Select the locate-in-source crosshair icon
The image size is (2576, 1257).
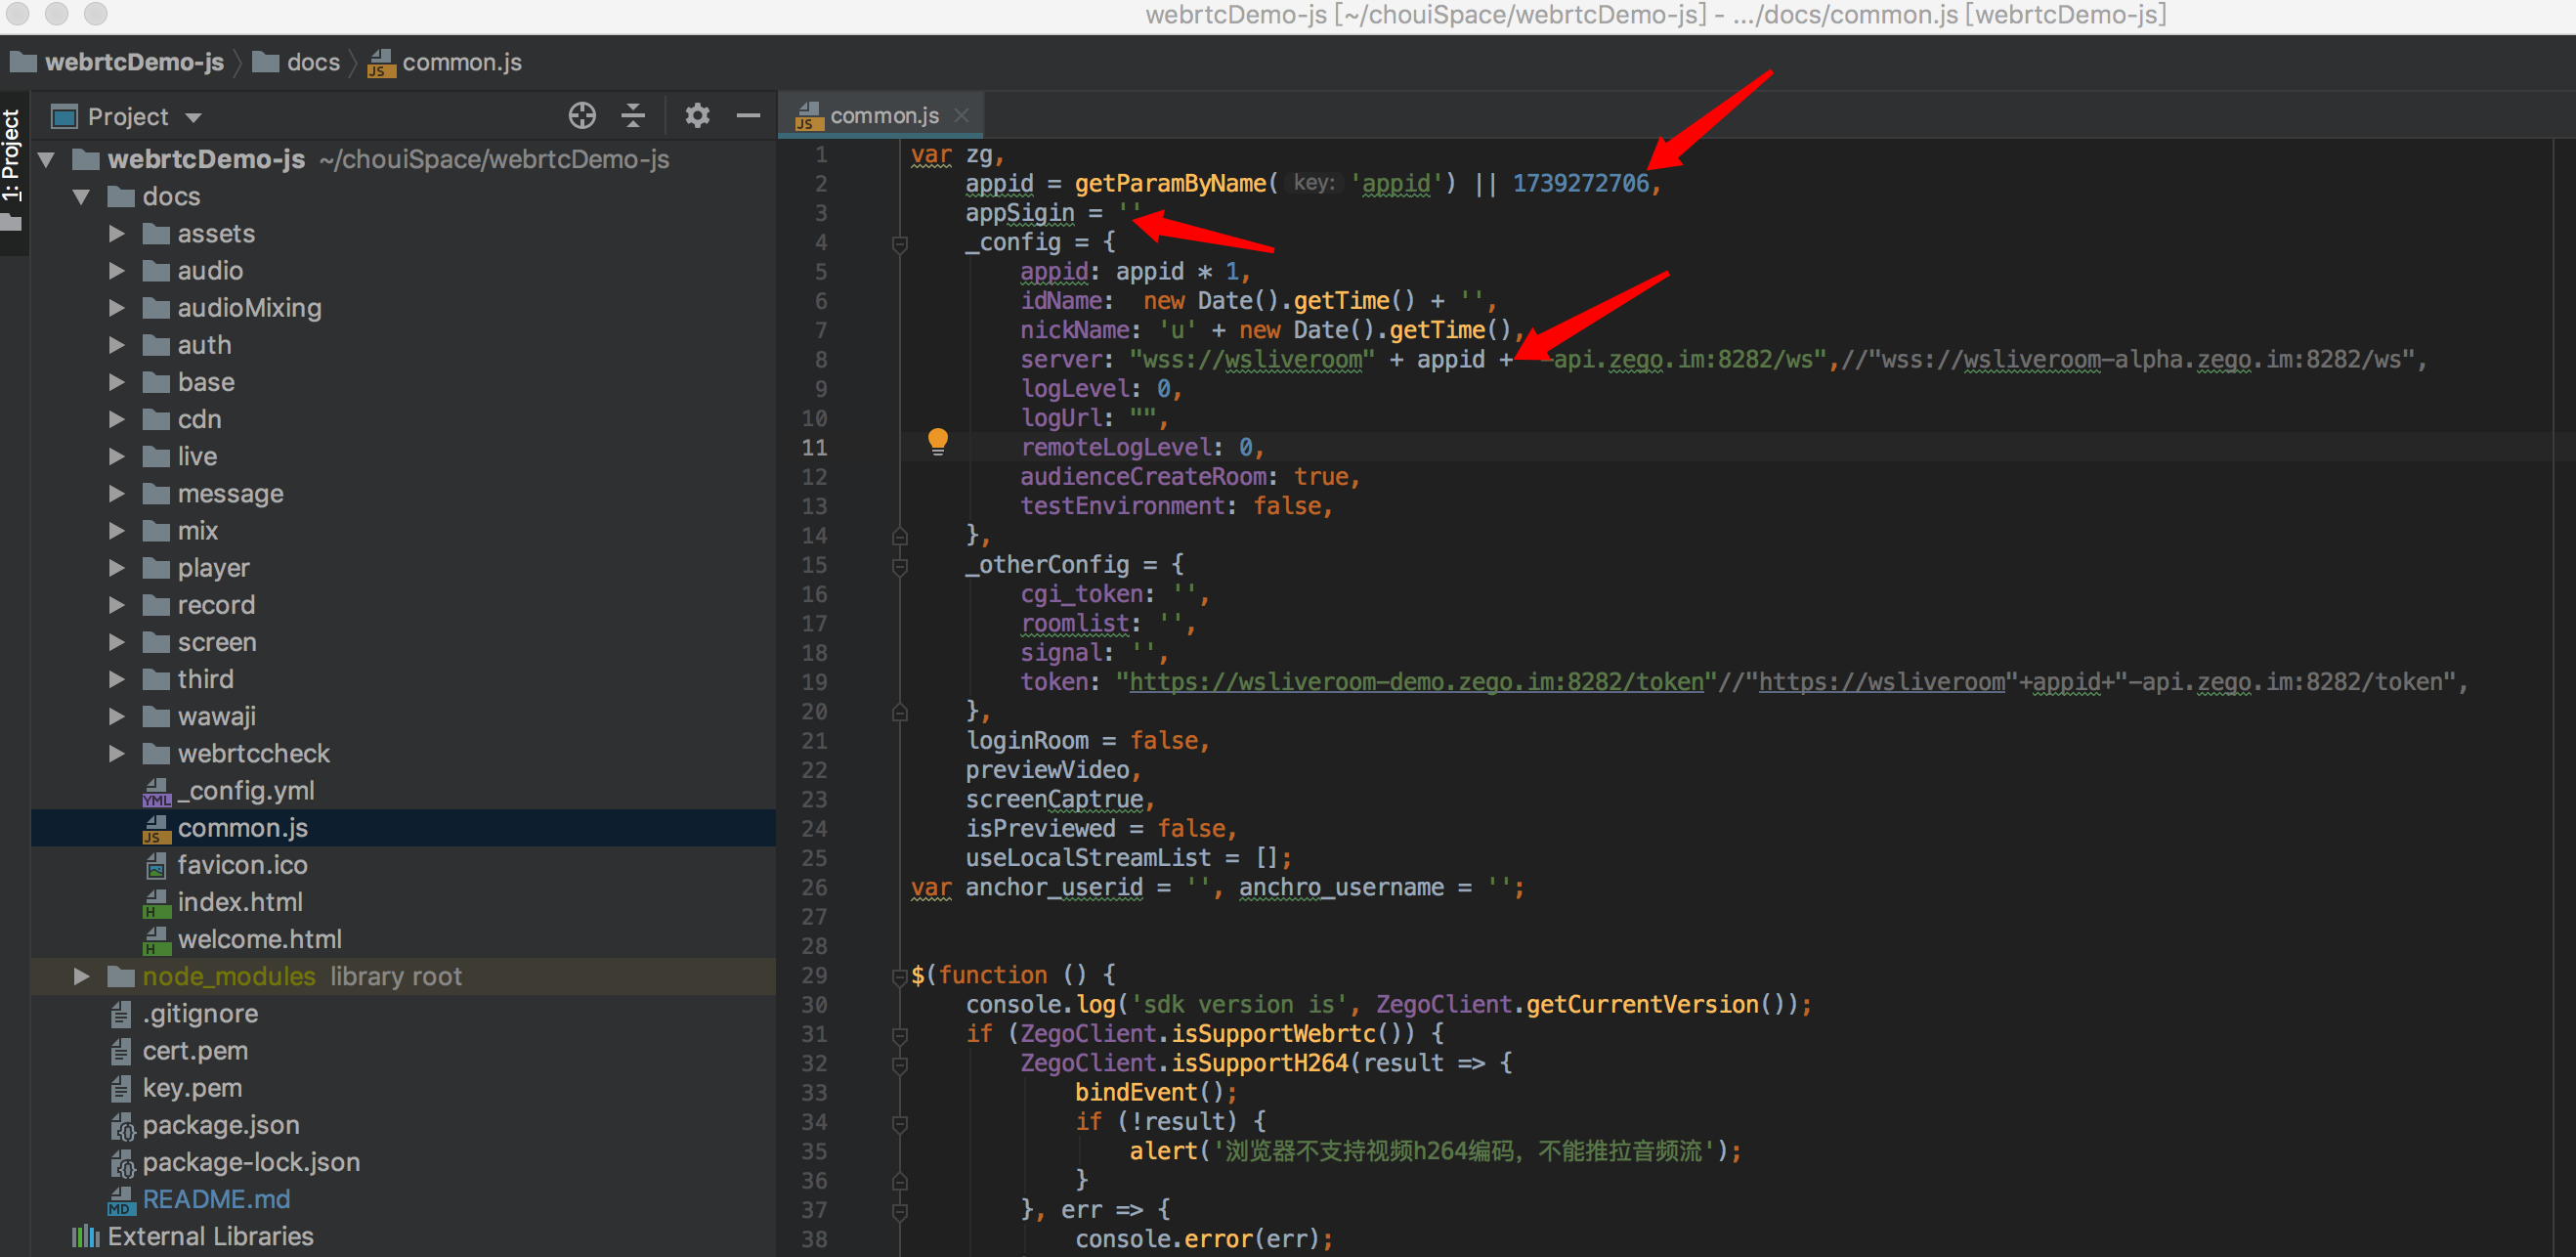582,115
